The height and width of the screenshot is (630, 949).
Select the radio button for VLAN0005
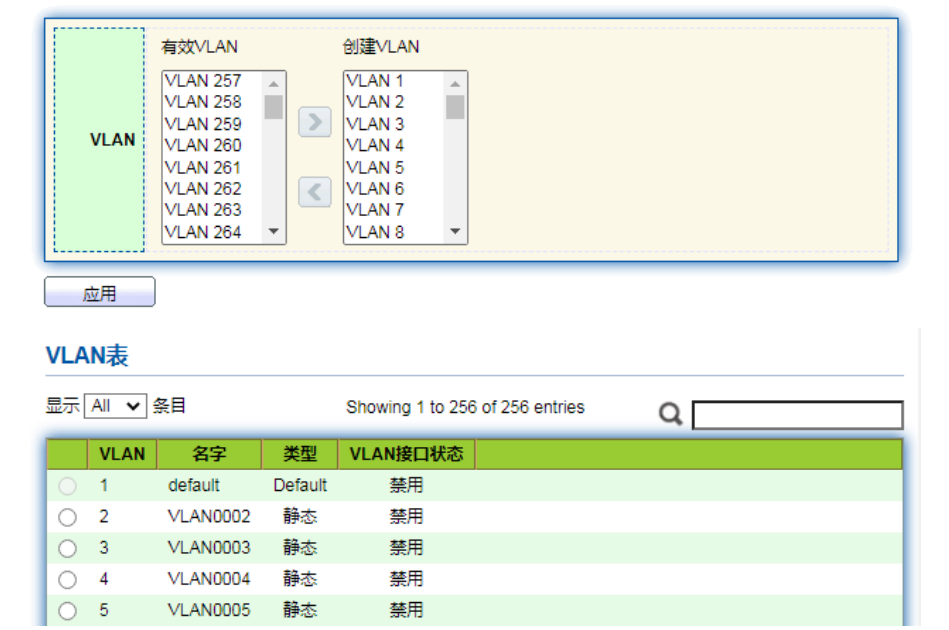pos(67,610)
